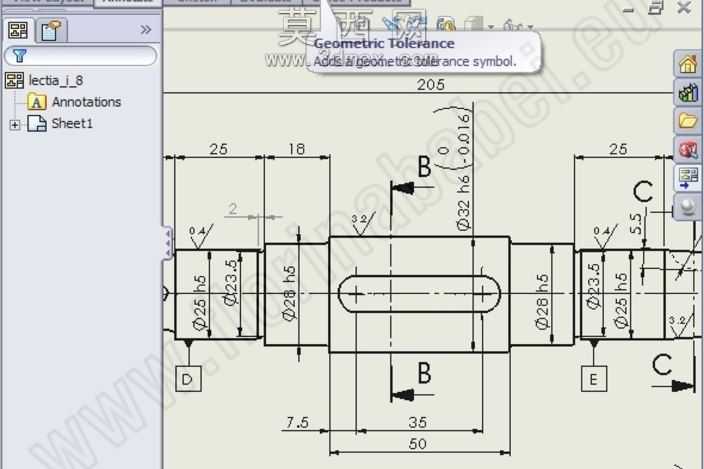The width and height of the screenshot is (704, 469).
Task: Select the lower section label C
Action: click(x=662, y=364)
